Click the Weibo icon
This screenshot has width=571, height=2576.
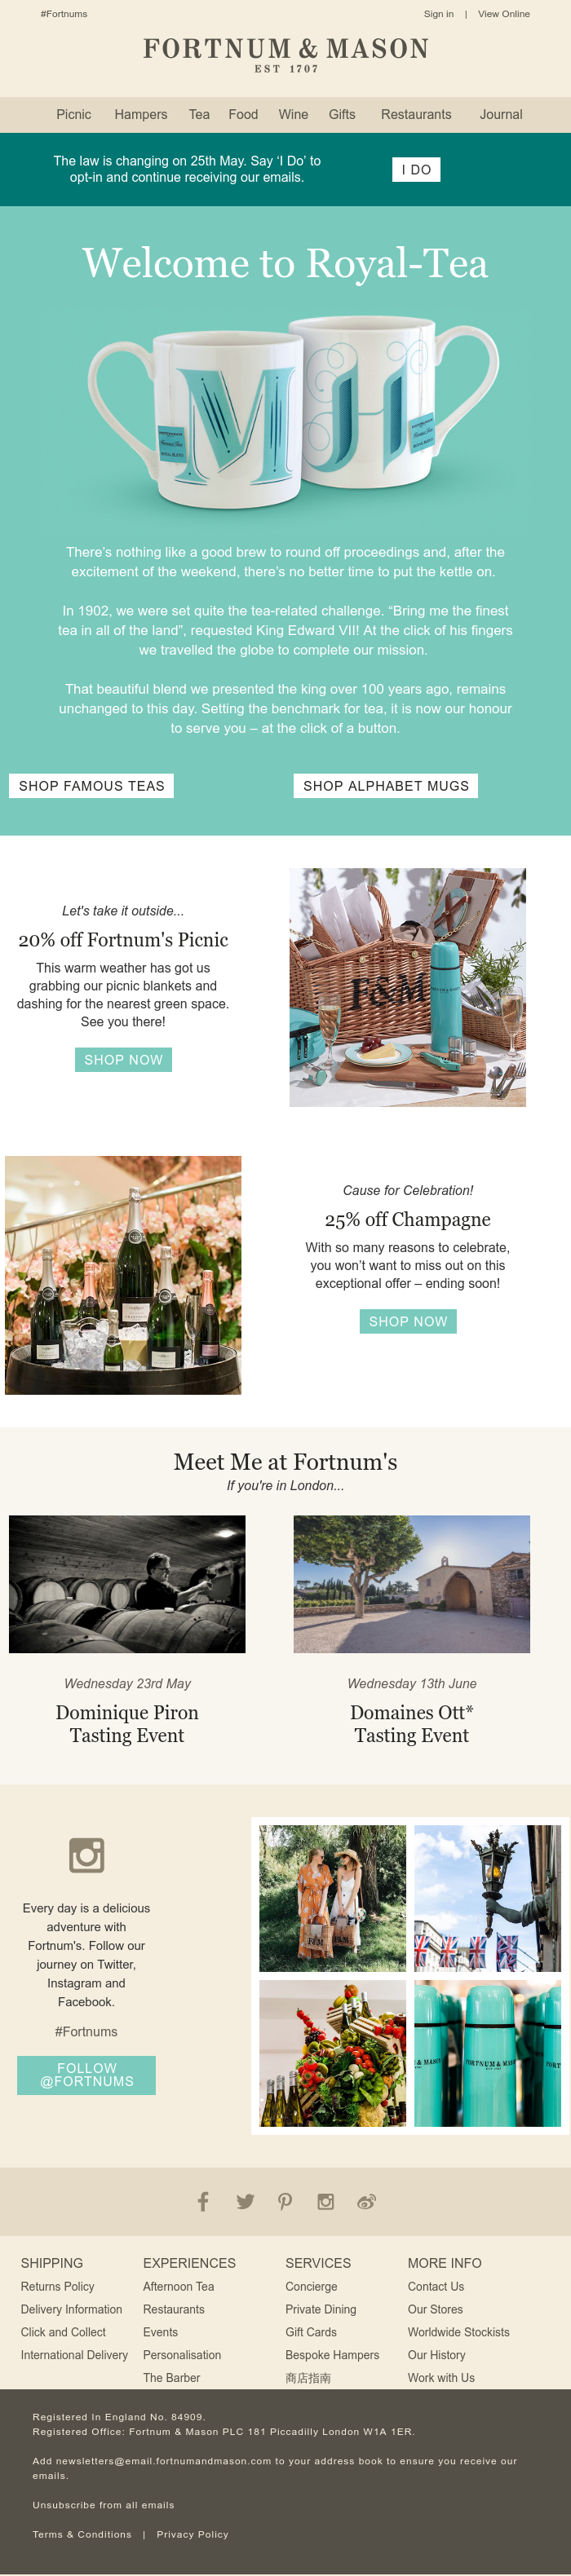coord(366,2201)
